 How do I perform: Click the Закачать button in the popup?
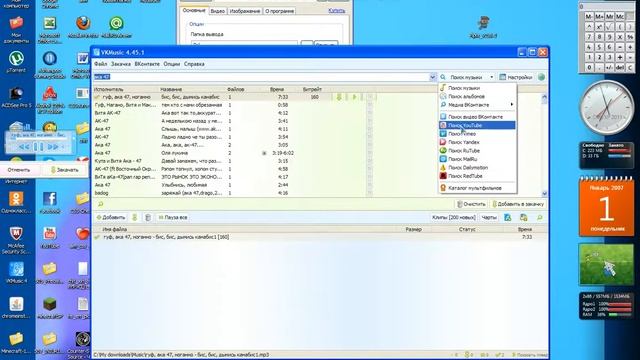pyautogui.click(x=64, y=170)
